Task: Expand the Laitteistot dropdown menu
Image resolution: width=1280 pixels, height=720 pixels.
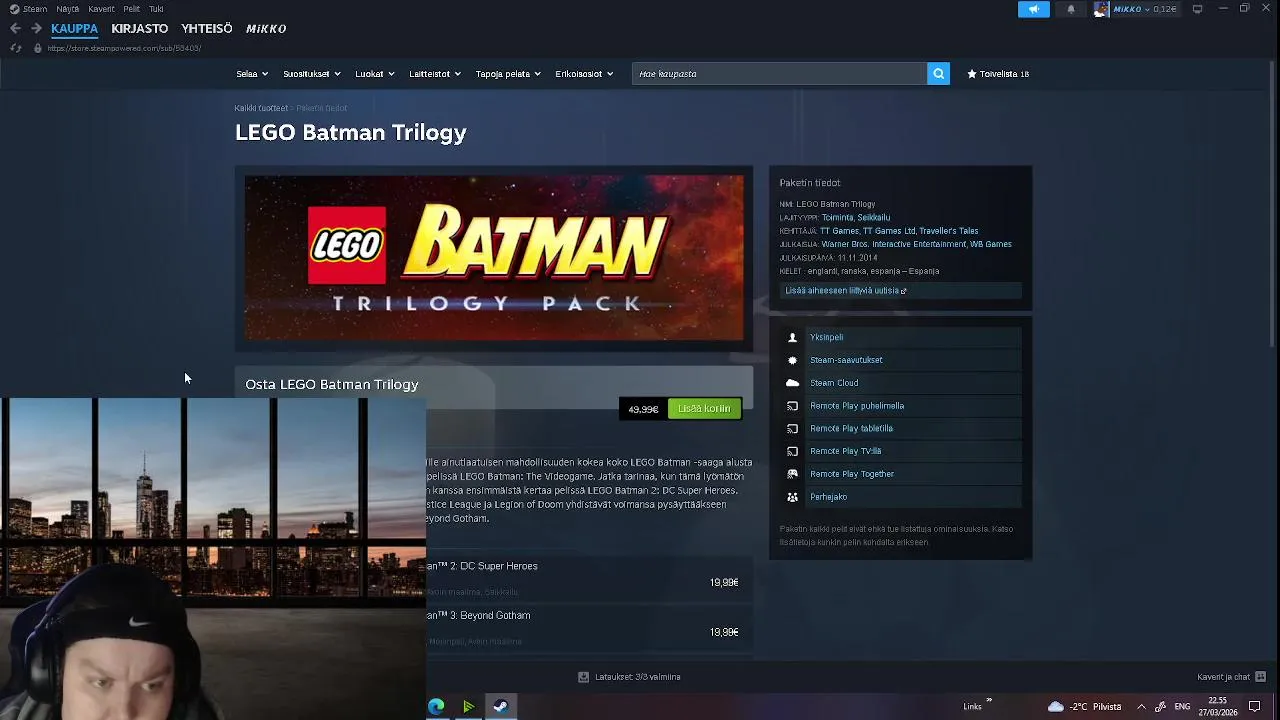Action: click(x=435, y=74)
